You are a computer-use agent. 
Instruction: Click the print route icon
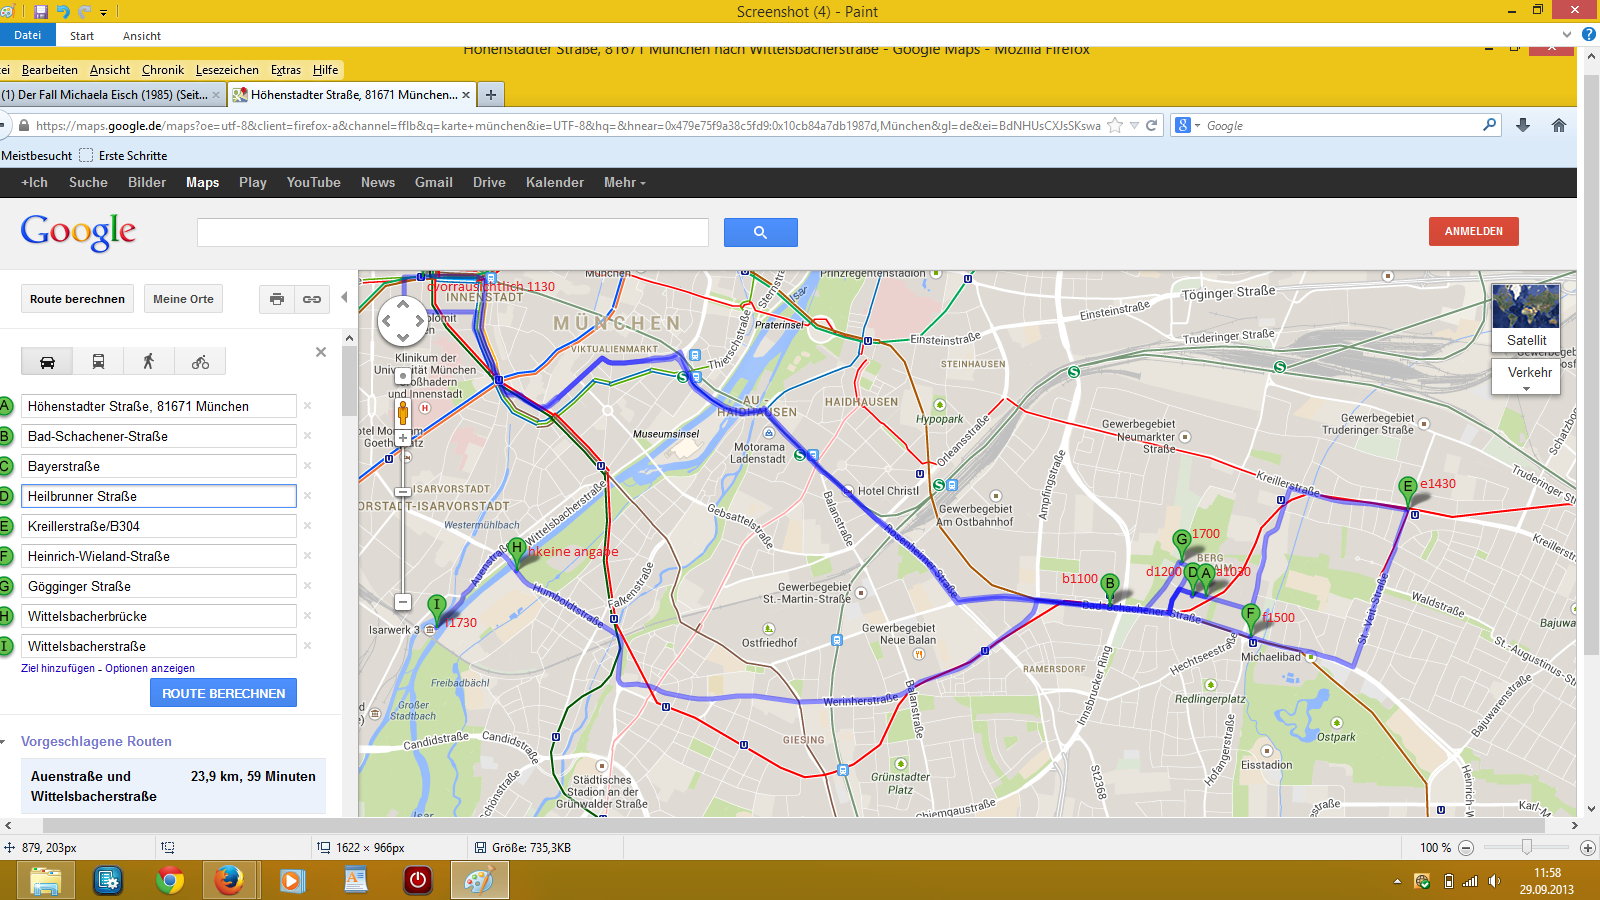click(x=277, y=299)
